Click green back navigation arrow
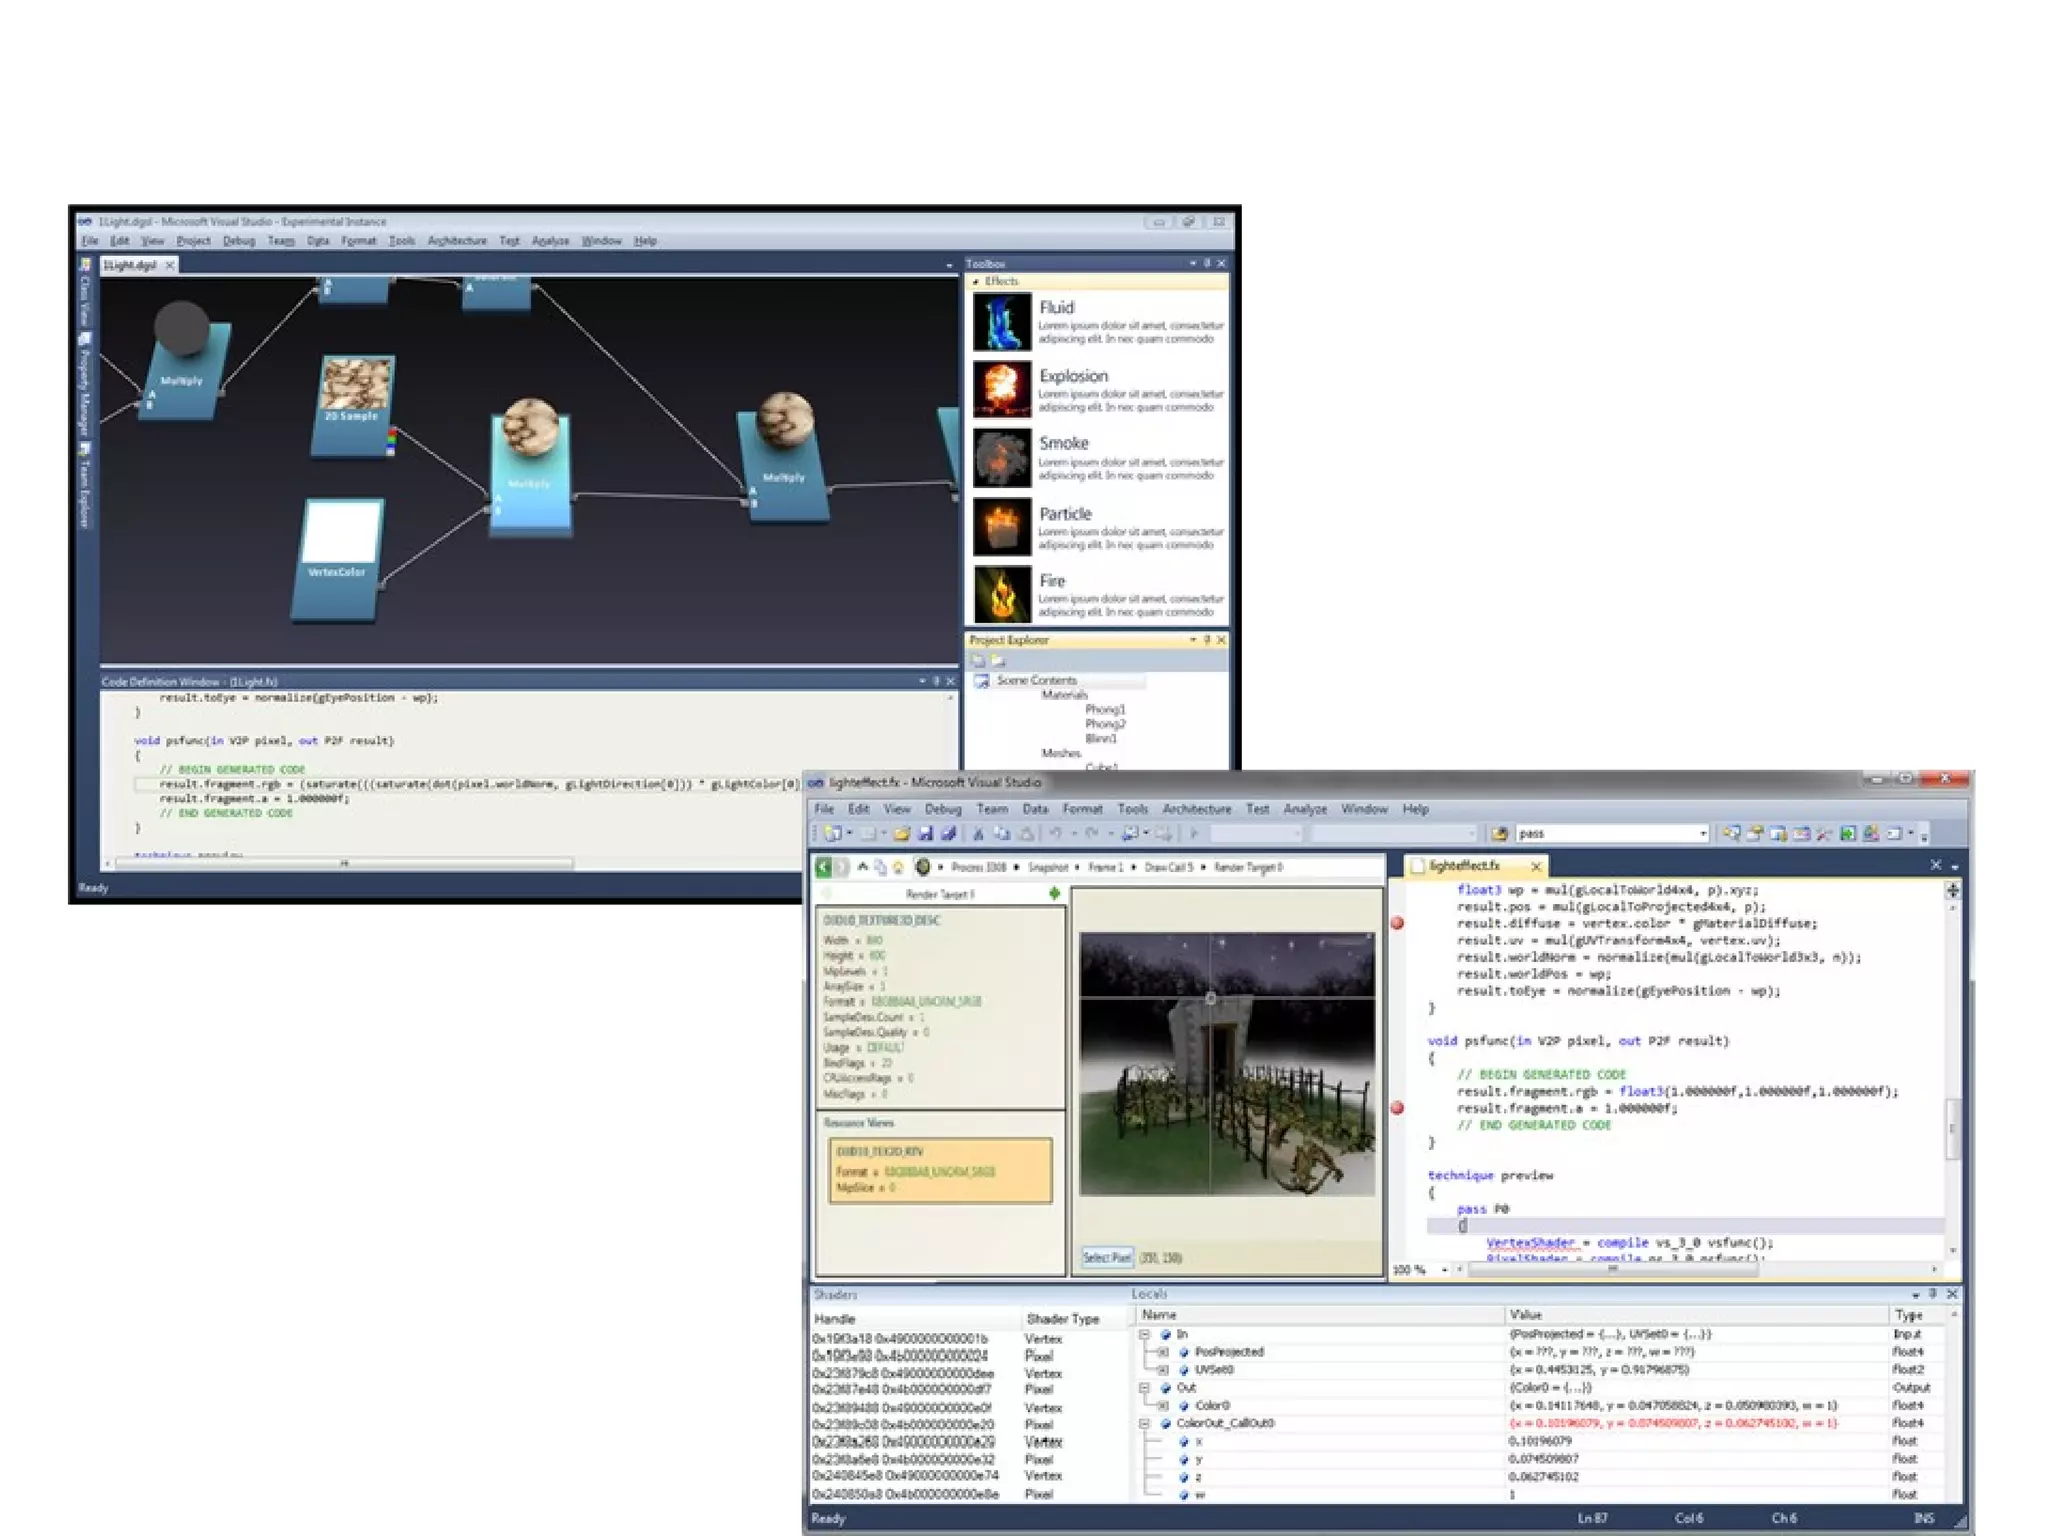Image resolution: width=2048 pixels, height=1536 pixels. [x=824, y=867]
